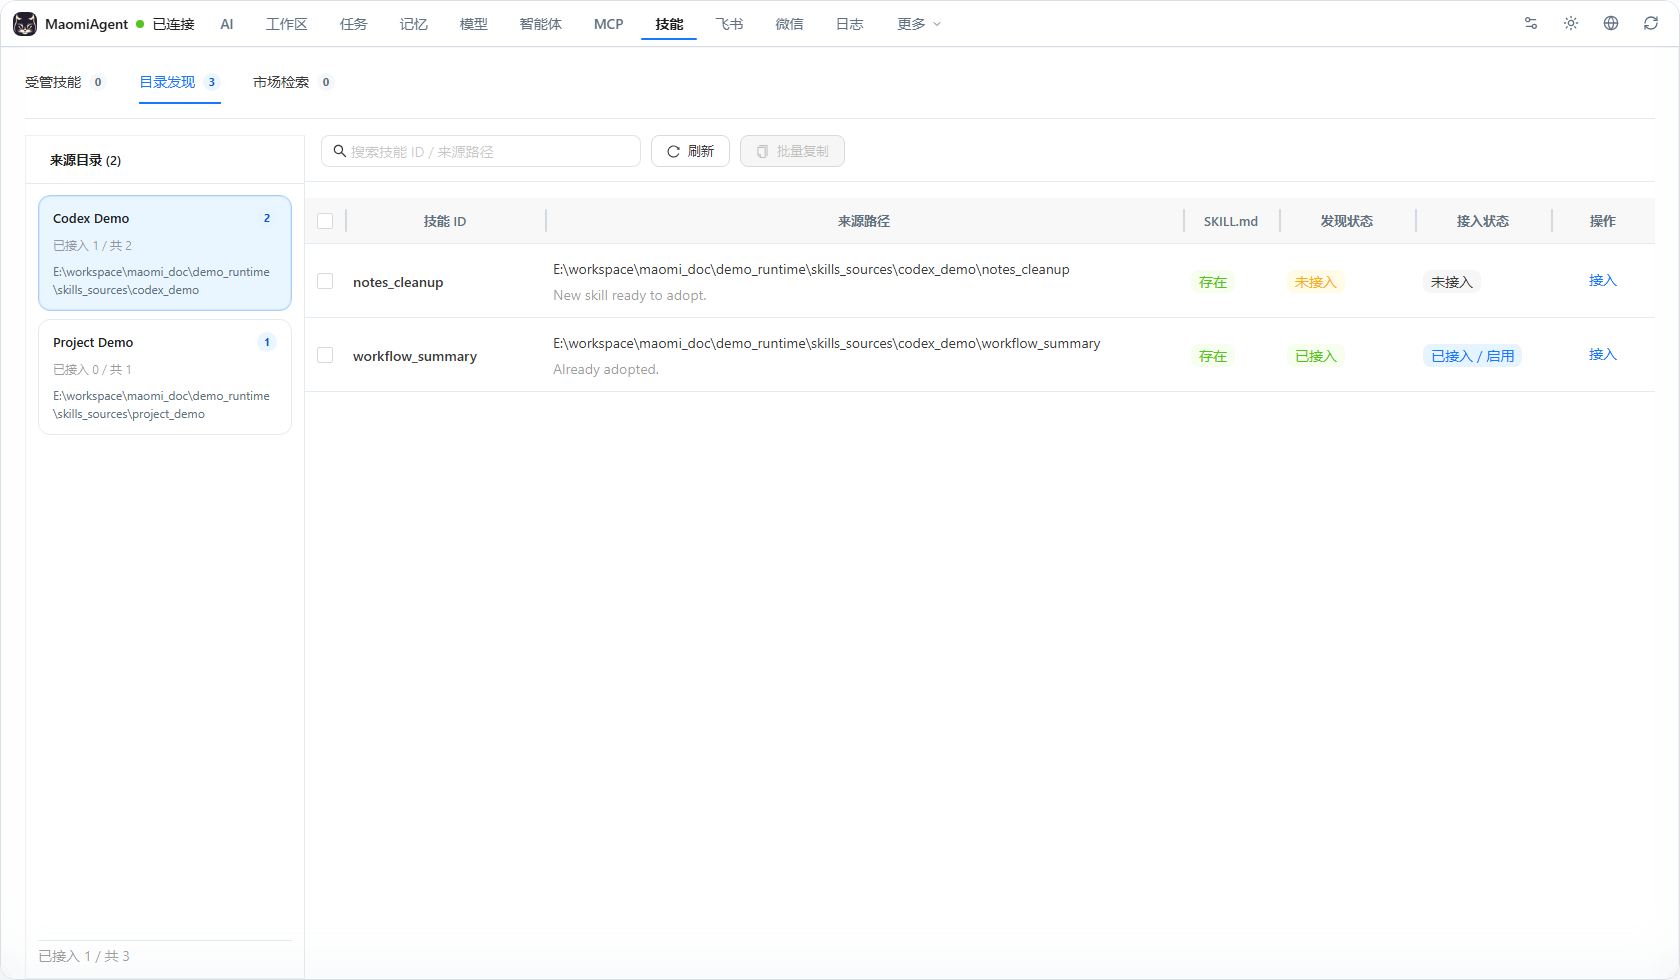The image size is (1680, 980).
Task: Click the 技能 ID column header
Action: 445,221
